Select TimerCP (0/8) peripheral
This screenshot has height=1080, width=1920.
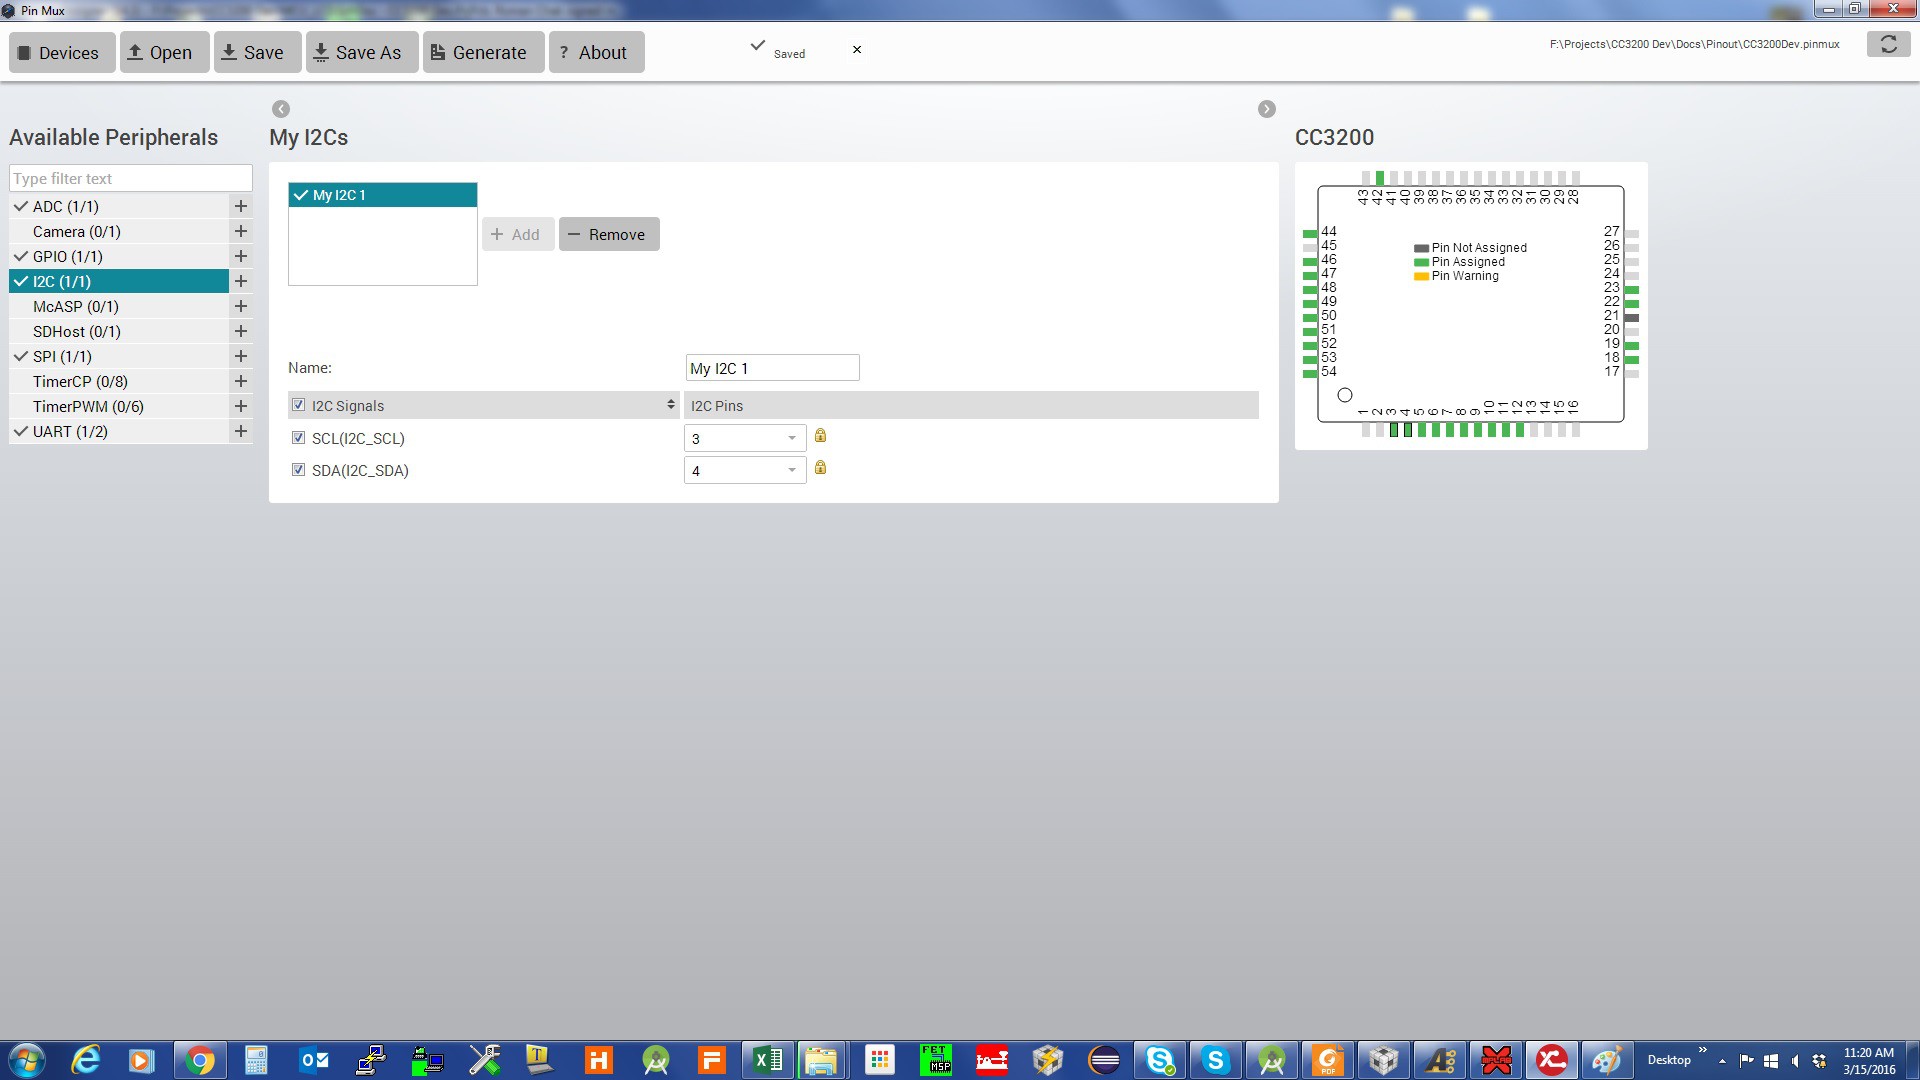[x=119, y=381]
